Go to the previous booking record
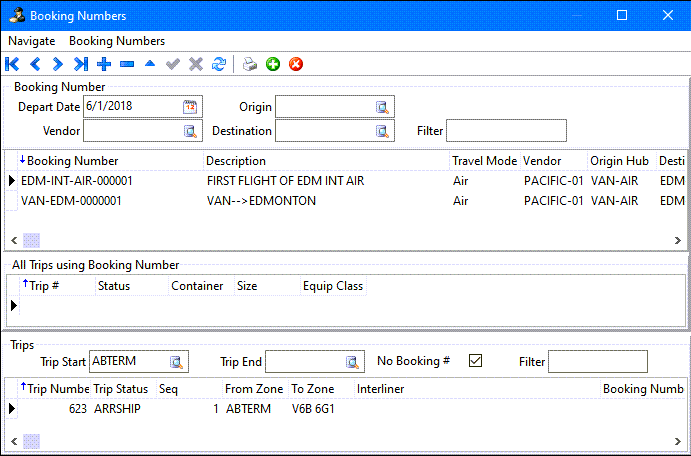The width and height of the screenshot is (691, 456). point(35,64)
